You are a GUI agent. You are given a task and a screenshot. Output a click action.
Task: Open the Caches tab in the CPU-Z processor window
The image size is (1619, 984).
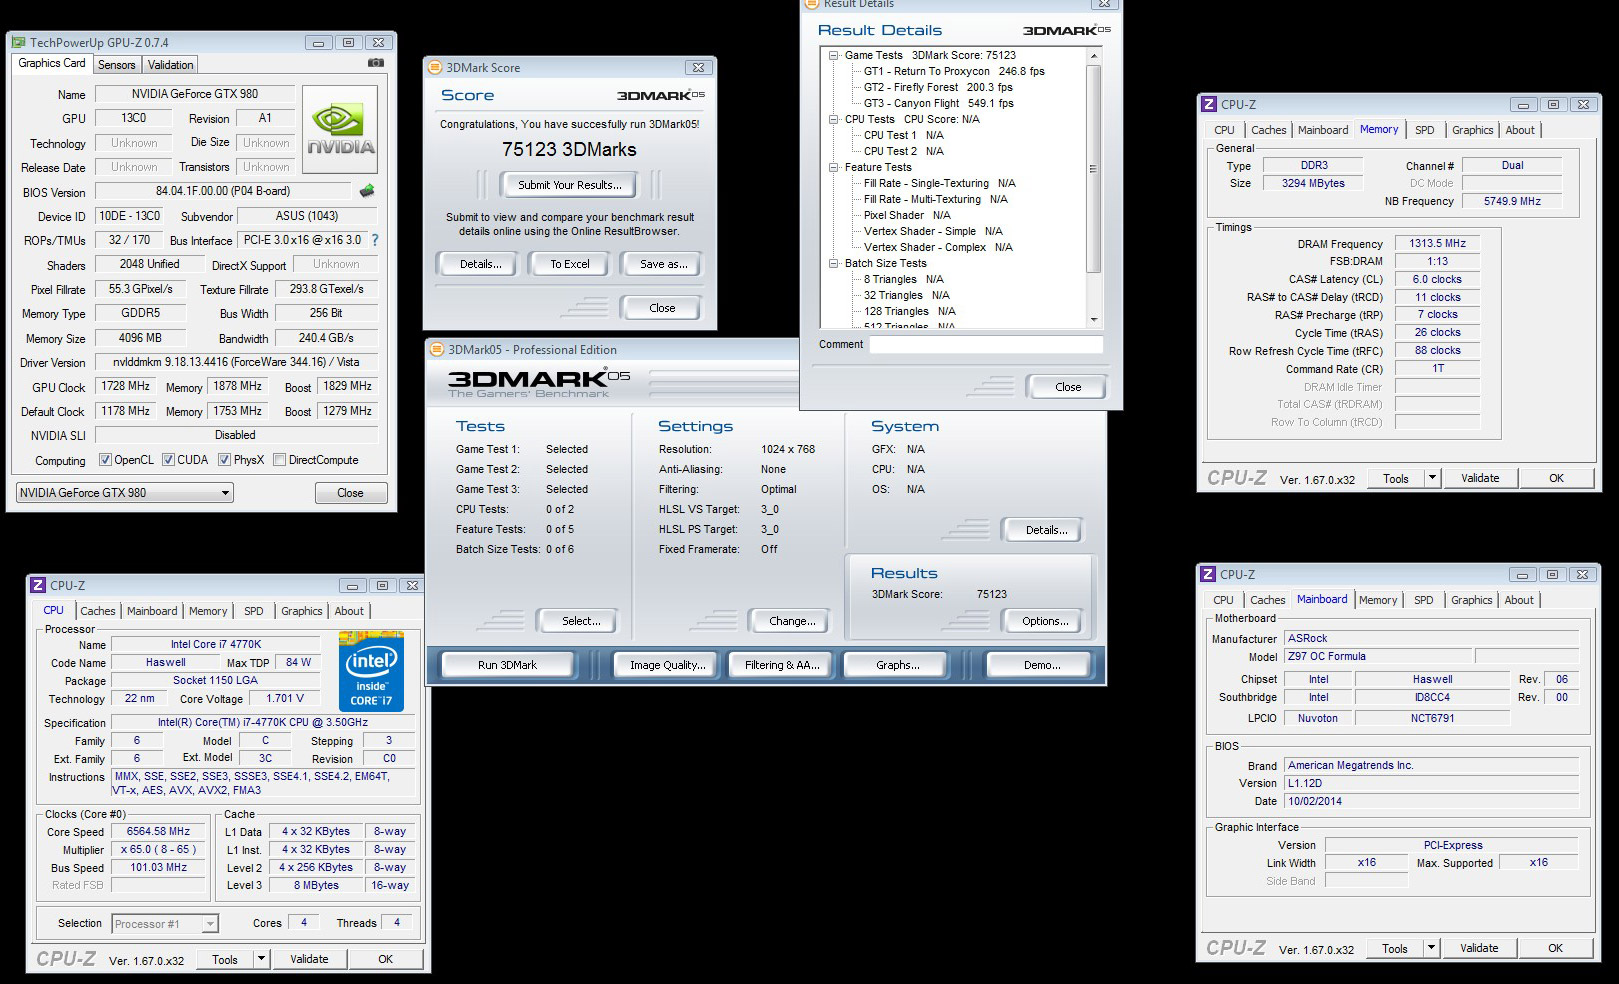[98, 611]
